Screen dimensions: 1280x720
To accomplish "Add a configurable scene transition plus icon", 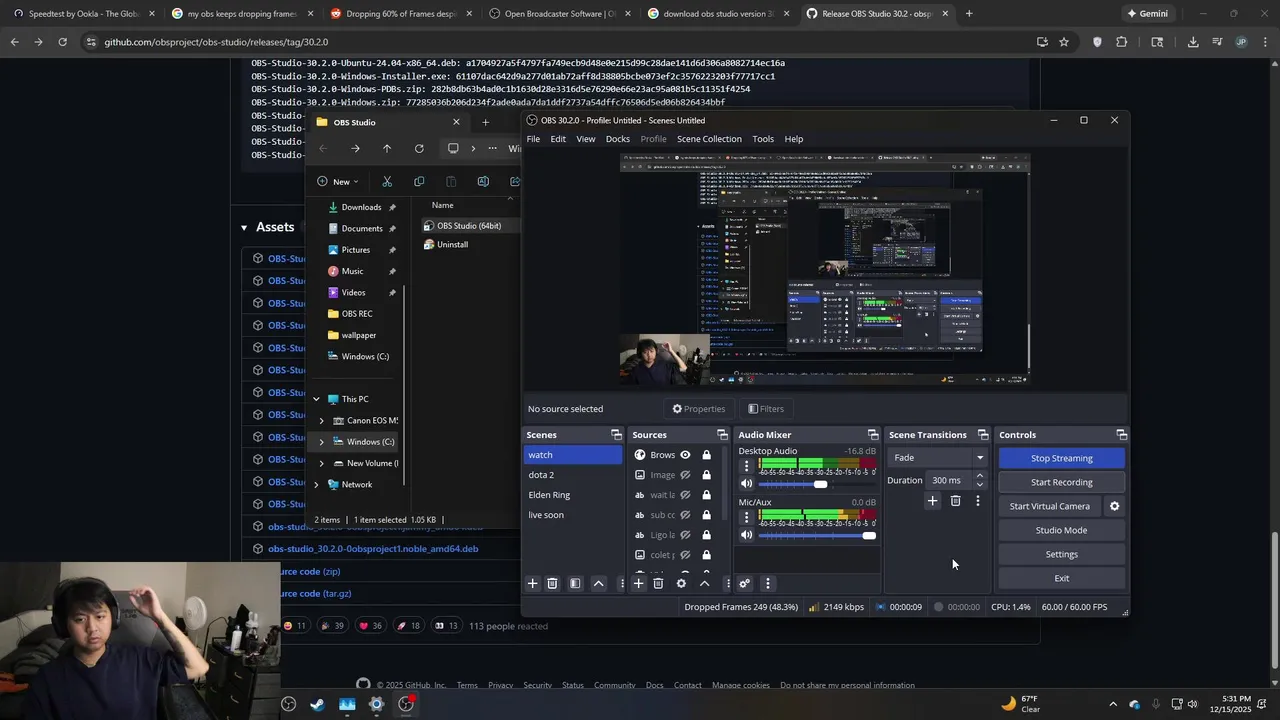I will pyautogui.click(x=932, y=501).
